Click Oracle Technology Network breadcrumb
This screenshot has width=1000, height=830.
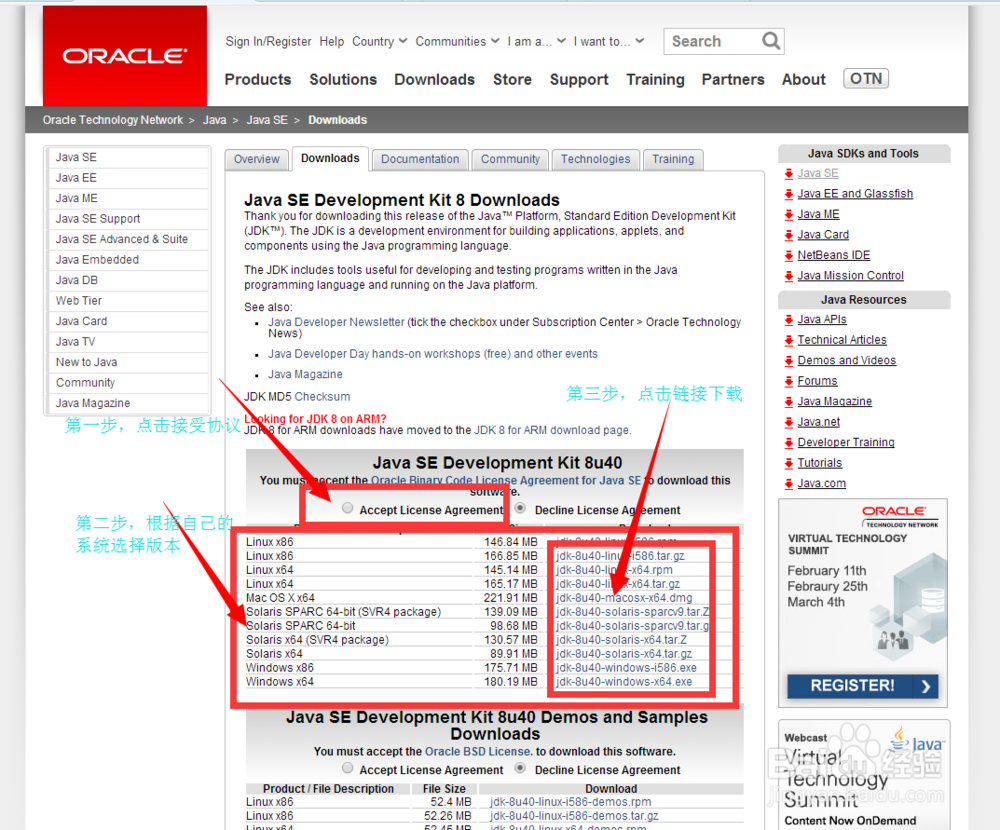pos(113,120)
